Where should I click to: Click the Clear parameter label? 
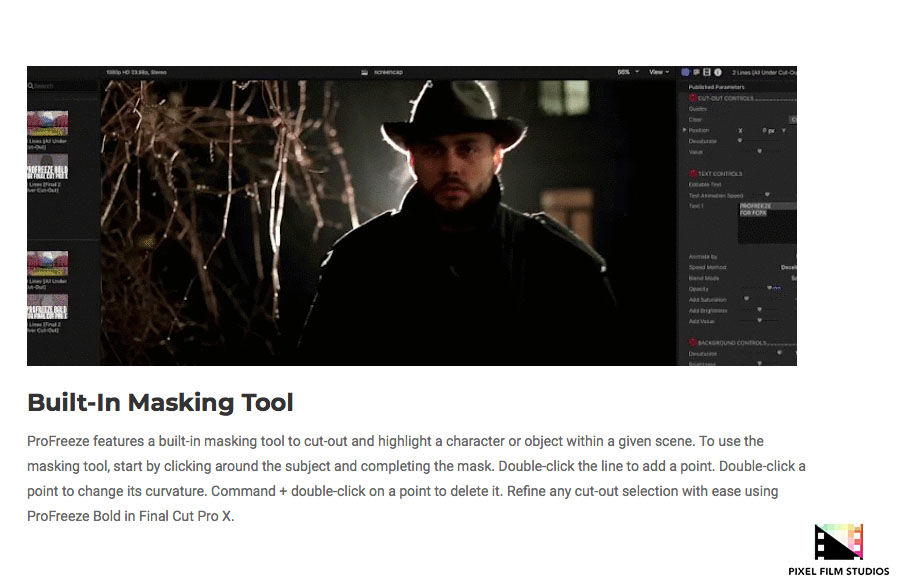tap(695, 119)
